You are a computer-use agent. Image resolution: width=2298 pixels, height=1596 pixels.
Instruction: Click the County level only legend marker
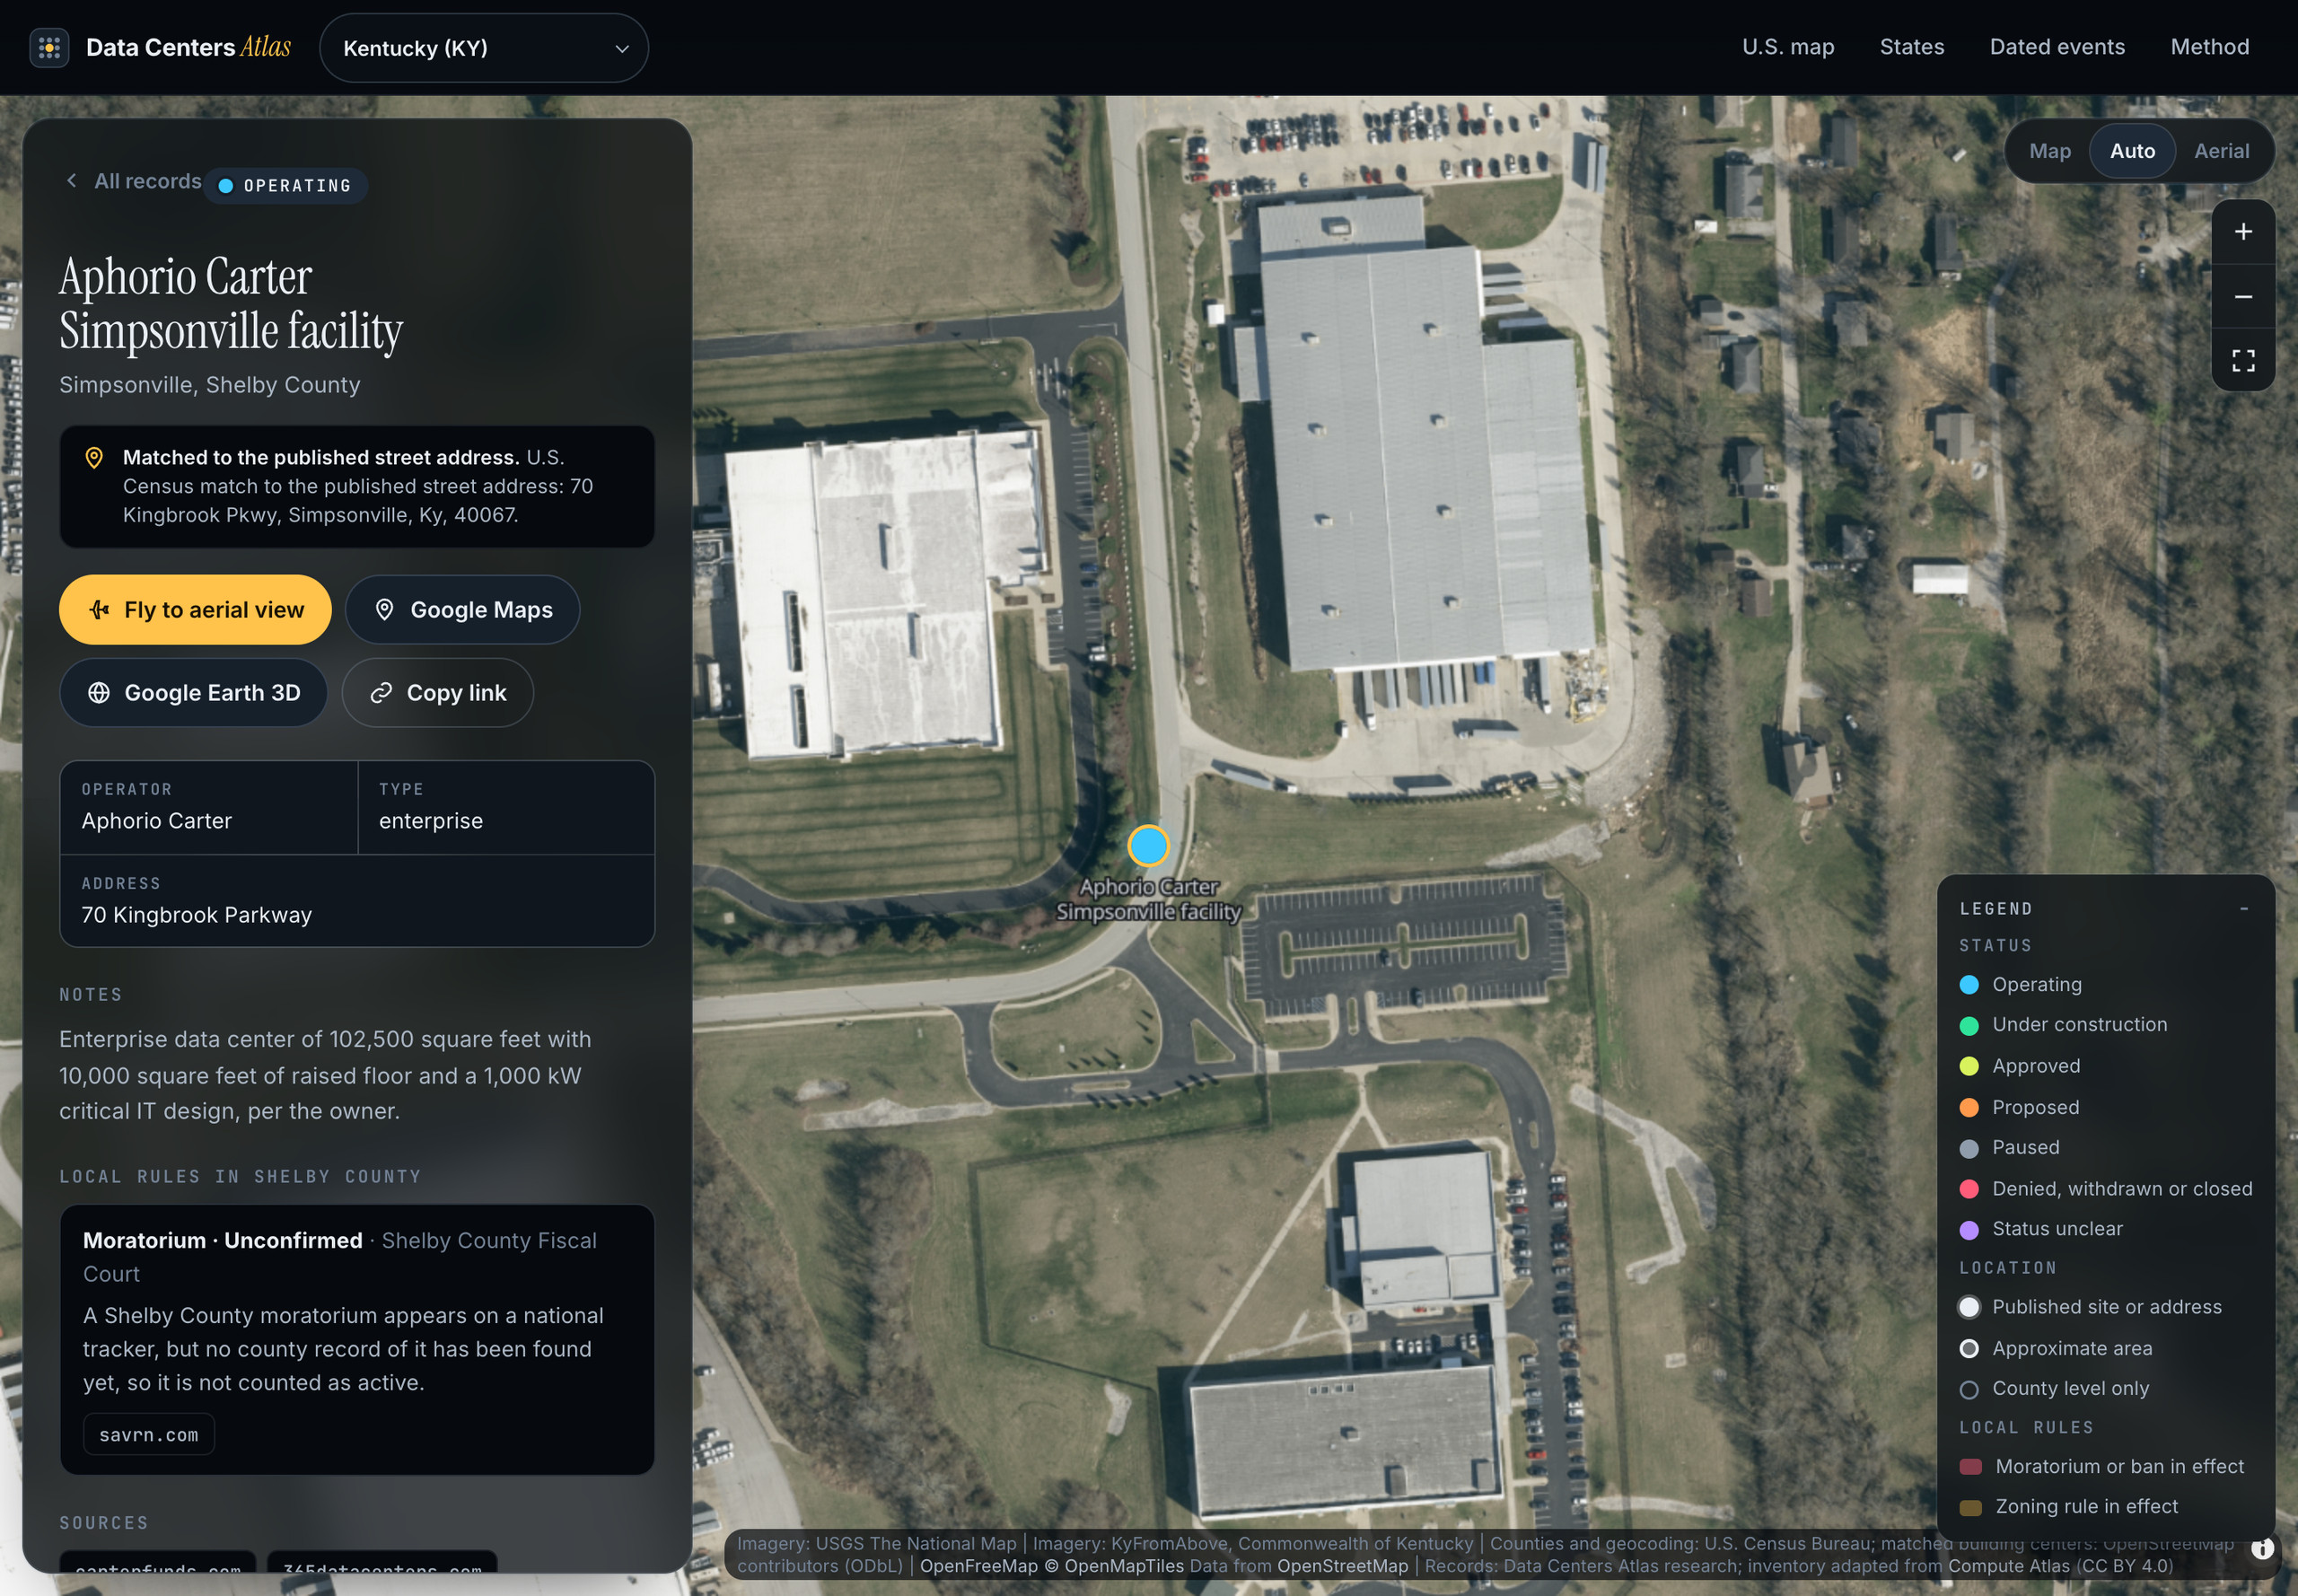tap(1969, 1390)
